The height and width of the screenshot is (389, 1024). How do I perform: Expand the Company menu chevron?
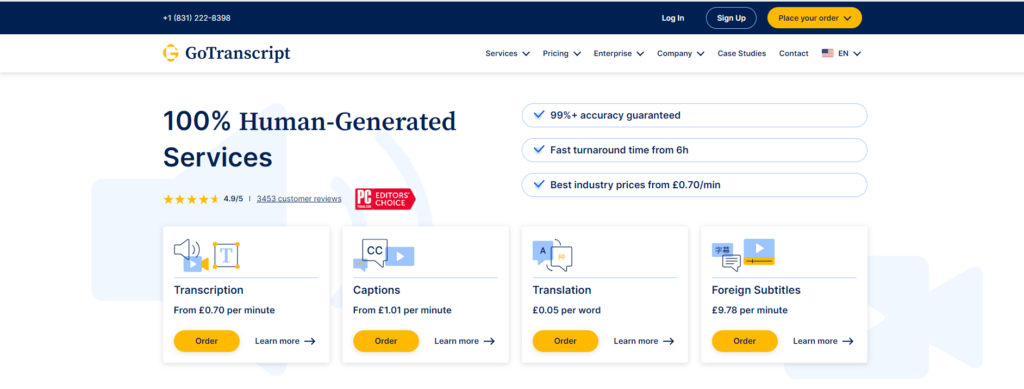click(700, 54)
